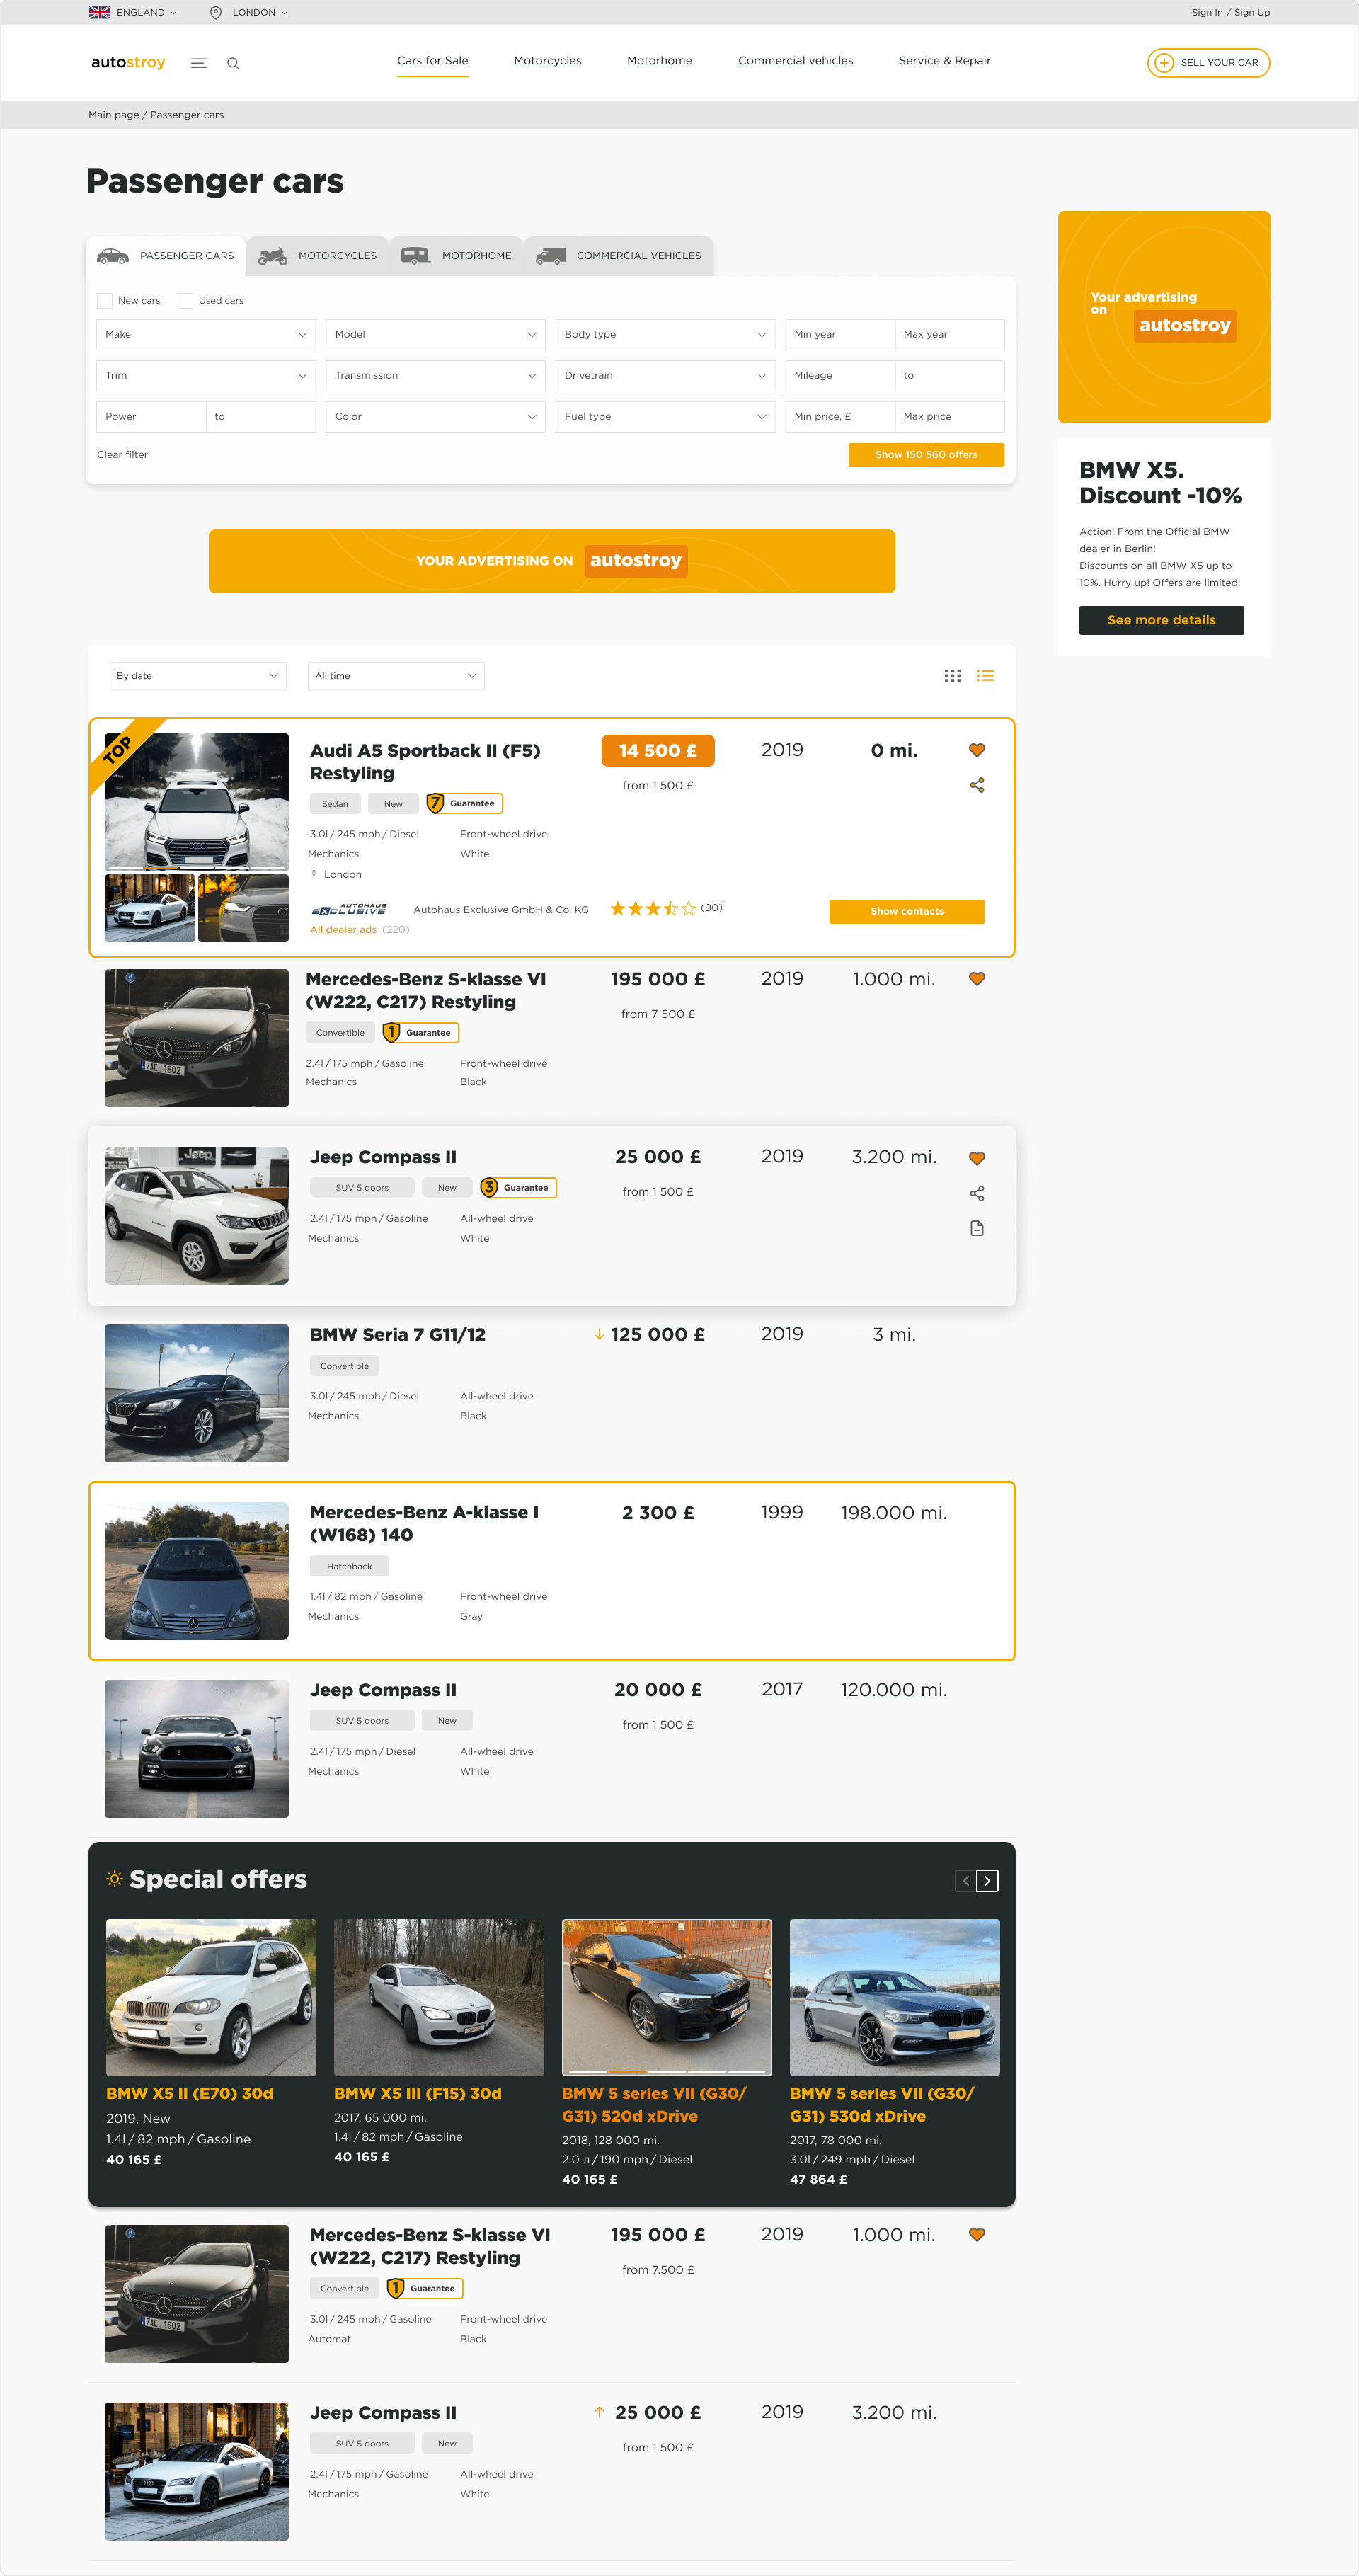This screenshot has width=1359, height=2576.
Task: Favorite the first Mercedes-Benz S-klasse 195 000 listing
Action: pos(977,979)
